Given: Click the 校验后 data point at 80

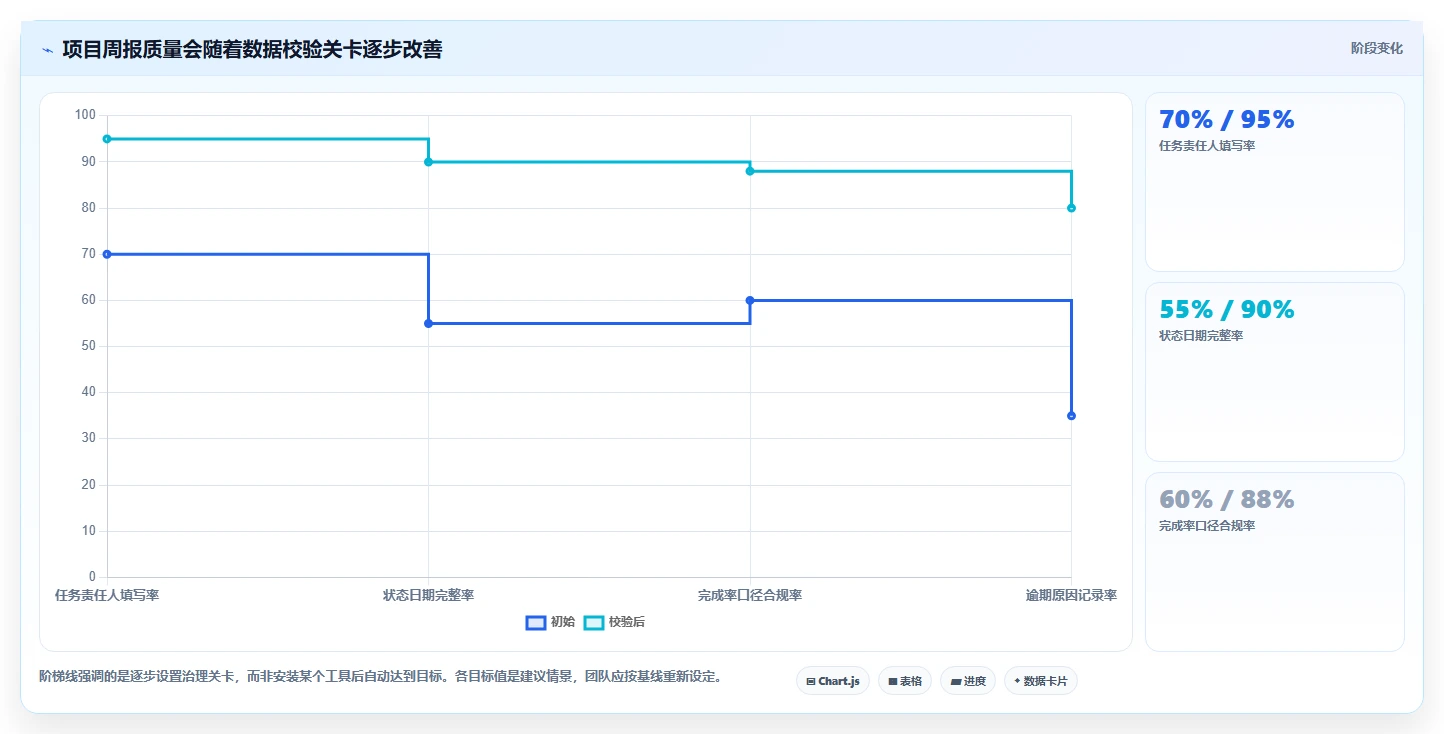Looking at the screenshot, I should [1071, 208].
